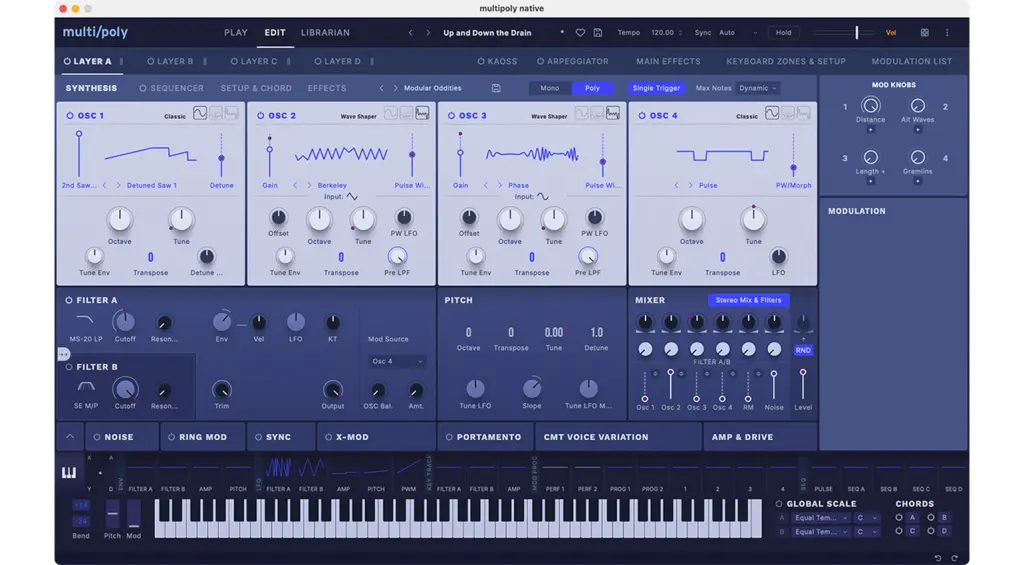1024x565 pixels.
Task: Toggle the OSC 2 power button
Action: point(261,116)
